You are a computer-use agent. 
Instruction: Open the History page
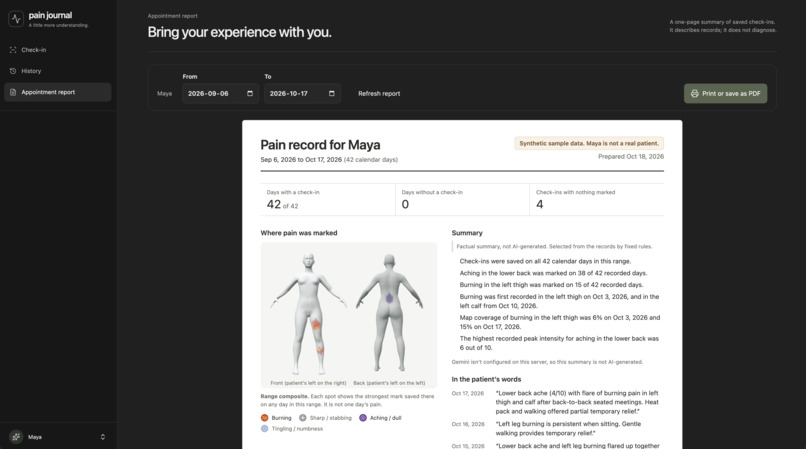pos(58,71)
